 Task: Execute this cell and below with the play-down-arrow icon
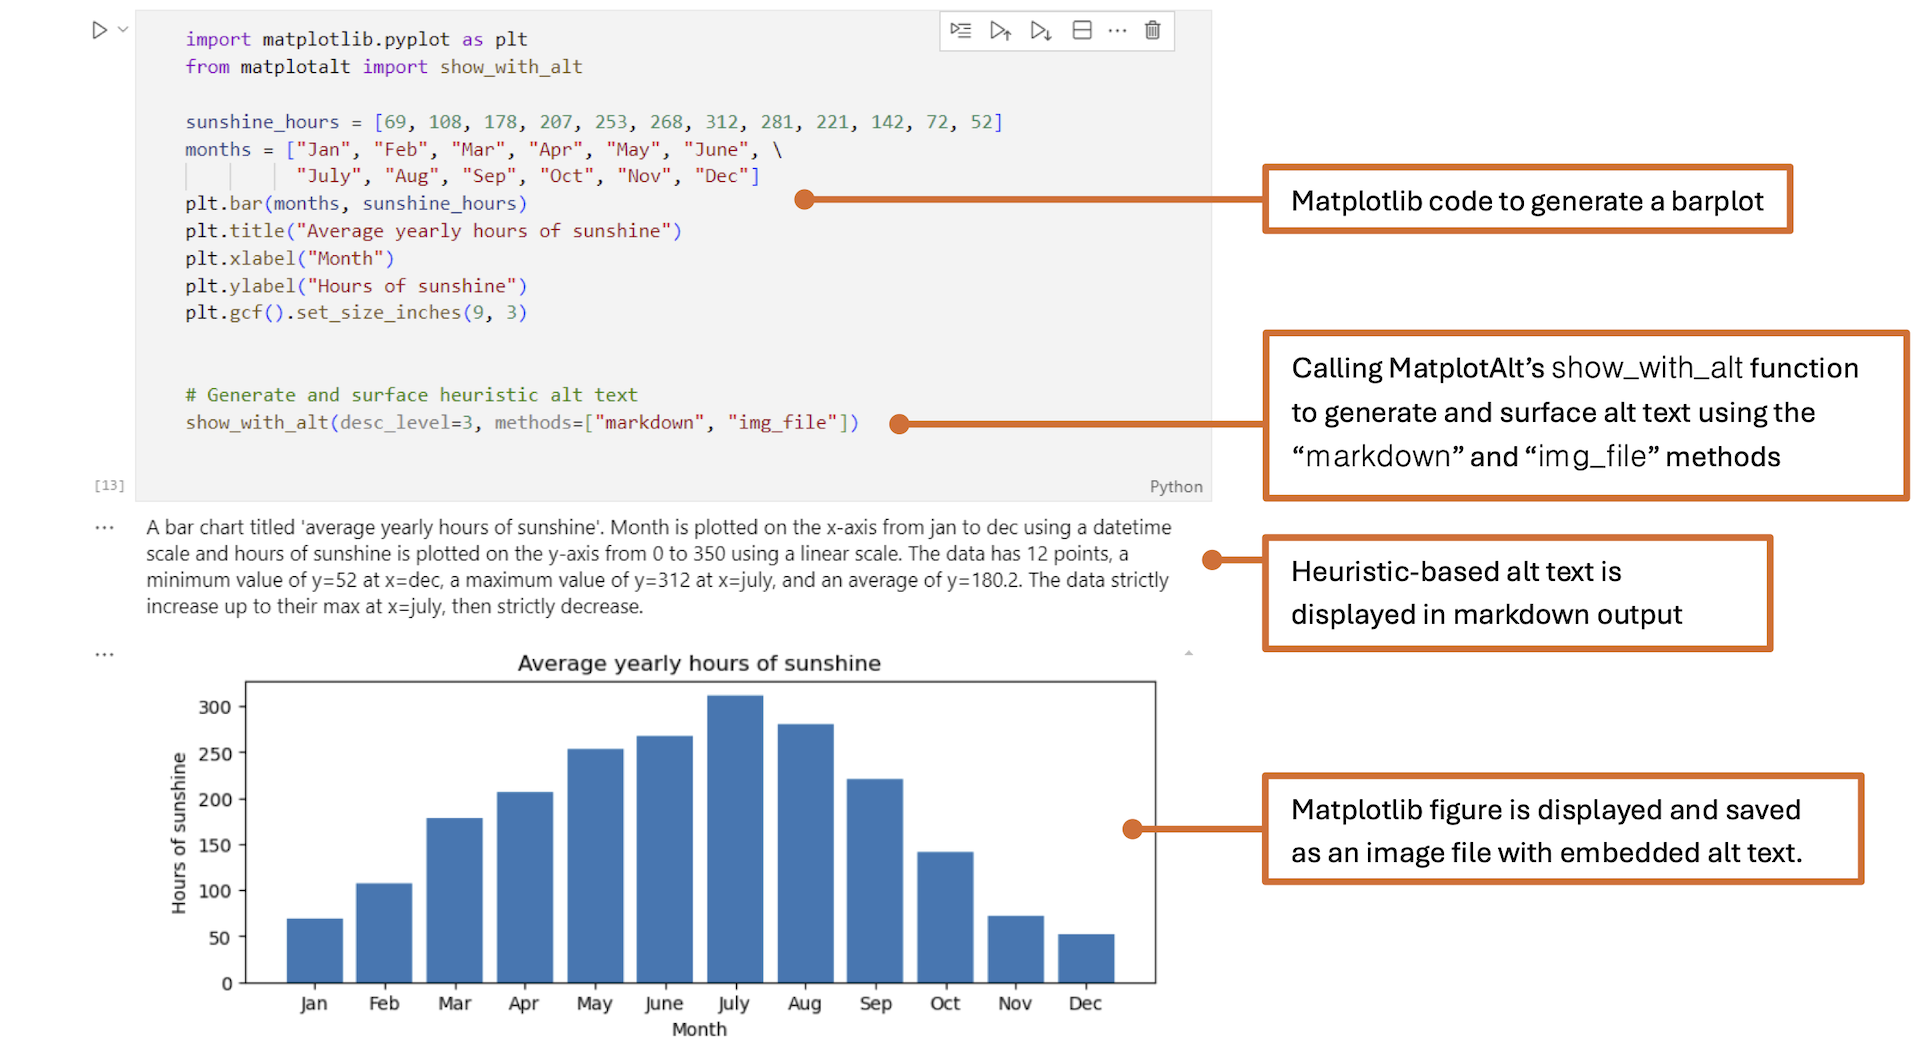[x=1041, y=31]
